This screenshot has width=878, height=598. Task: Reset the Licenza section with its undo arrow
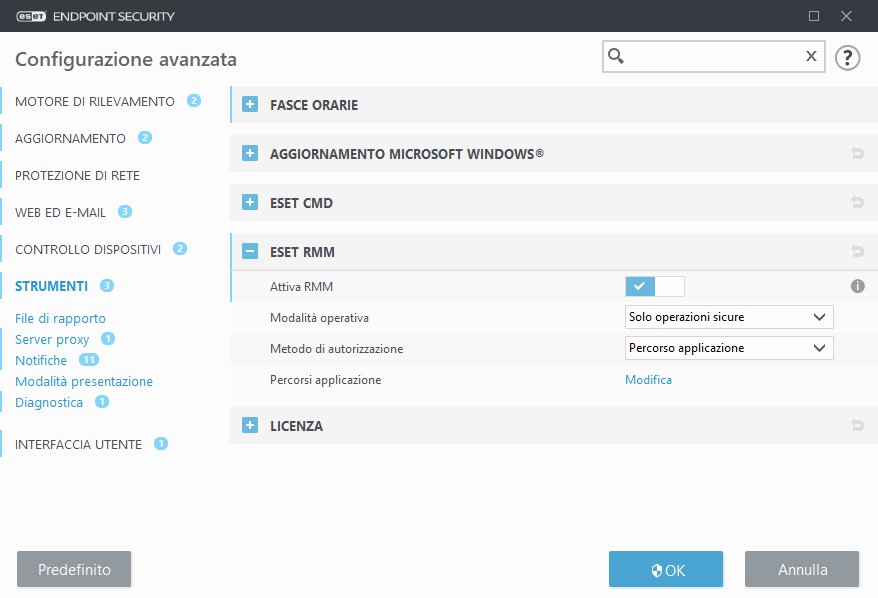pyautogui.click(x=857, y=425)
